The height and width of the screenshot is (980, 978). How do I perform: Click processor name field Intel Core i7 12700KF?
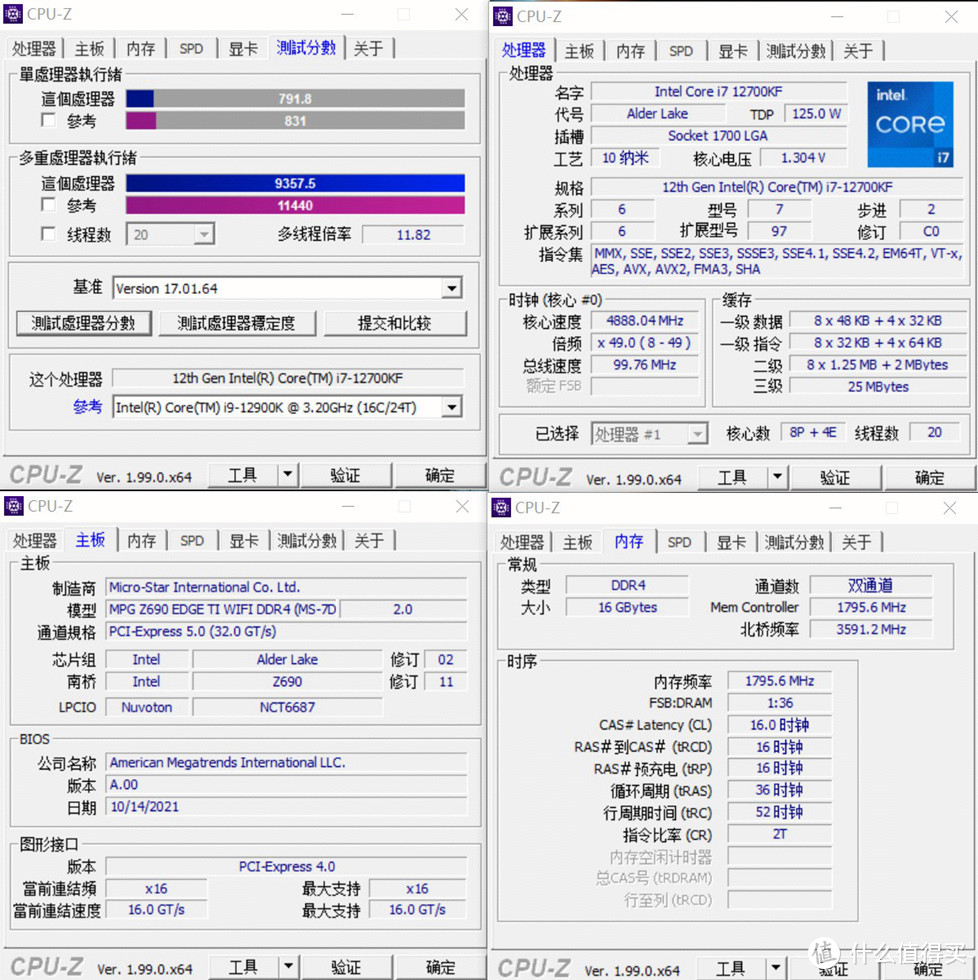click(x=719, y=91)
